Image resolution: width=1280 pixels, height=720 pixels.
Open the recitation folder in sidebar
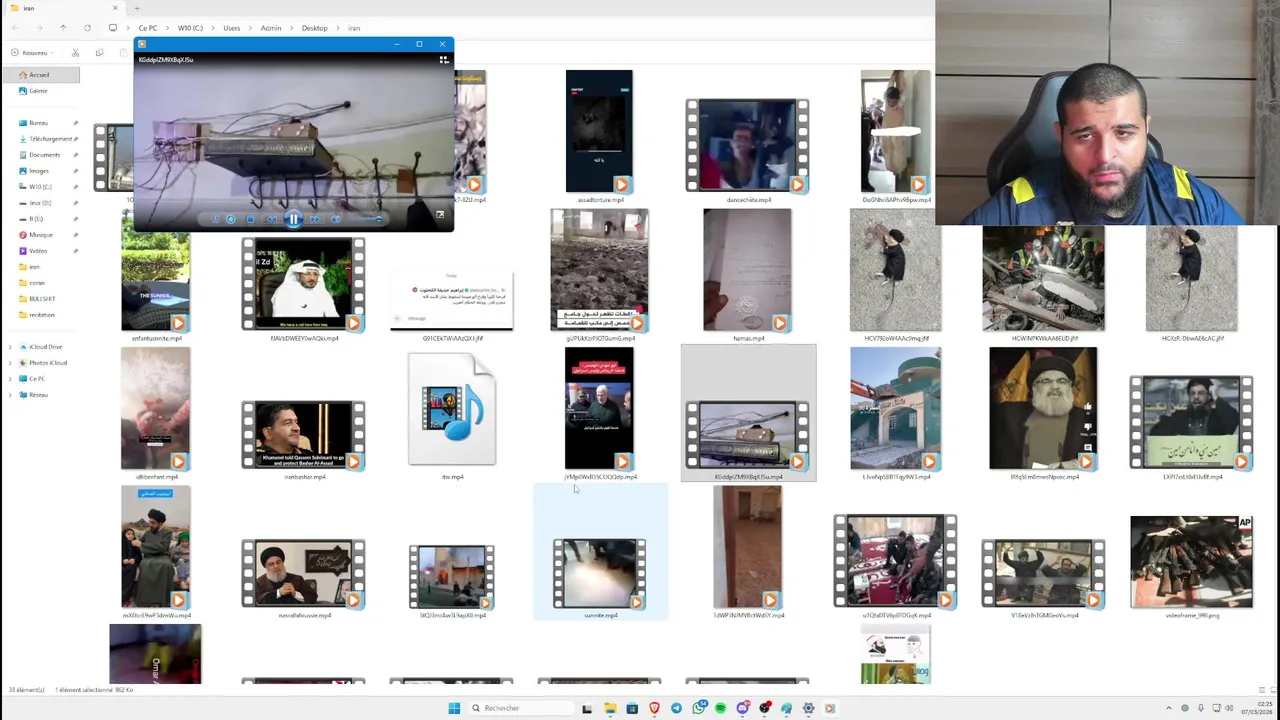coord(40,315)
